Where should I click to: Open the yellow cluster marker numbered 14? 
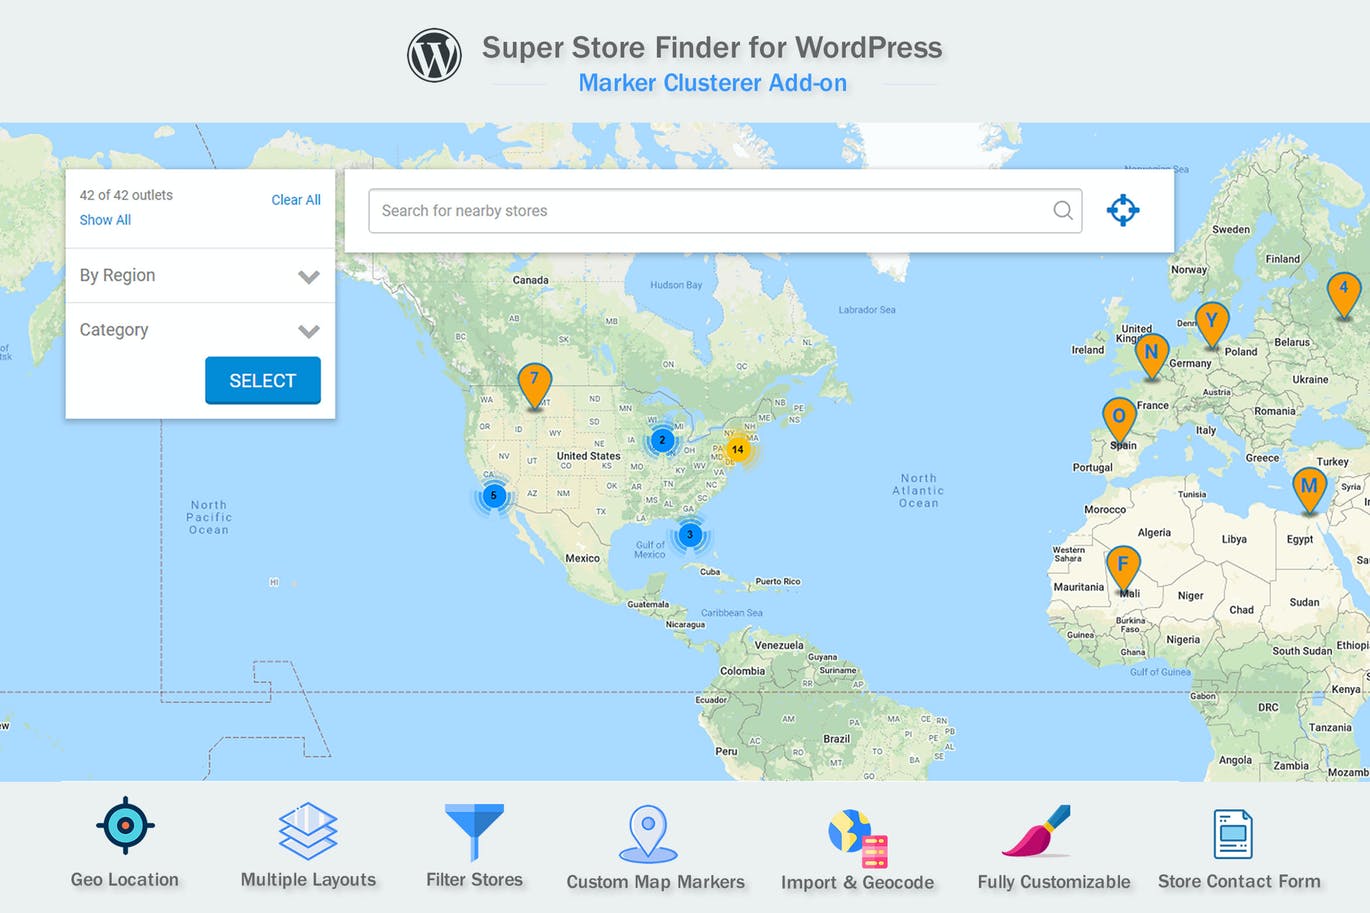pos(737,450)
